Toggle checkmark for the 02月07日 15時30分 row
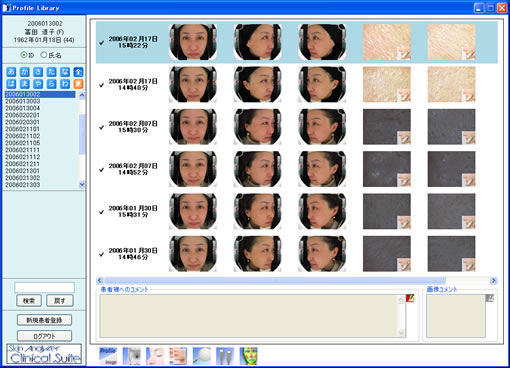This screenshot has width=510, height=368. click(x=102, y=127)
